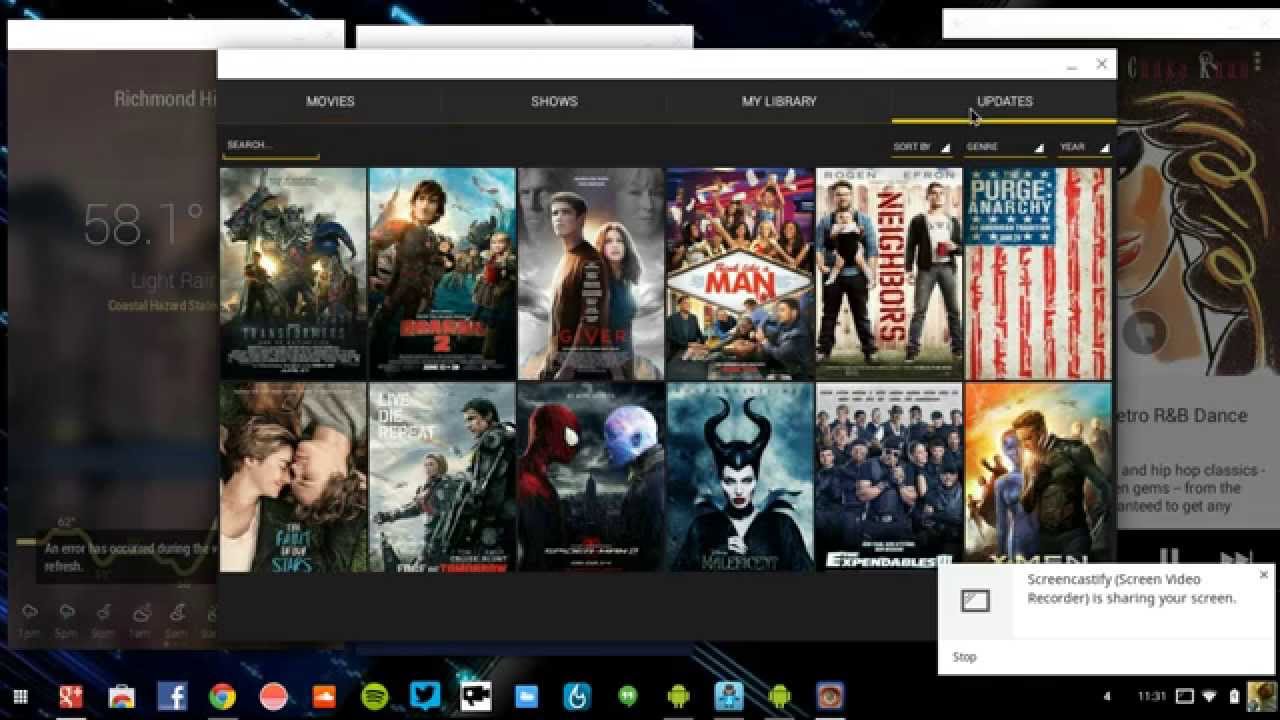
Task: Launch the Chrome Web Store shelf icon
Action: 121,696
